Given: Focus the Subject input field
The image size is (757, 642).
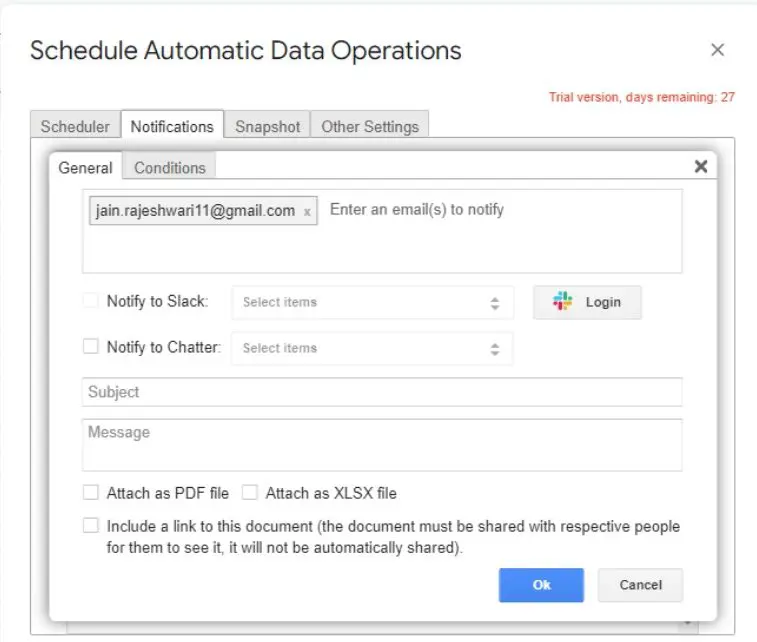Looking at the screenshot, I should point(382,392).
